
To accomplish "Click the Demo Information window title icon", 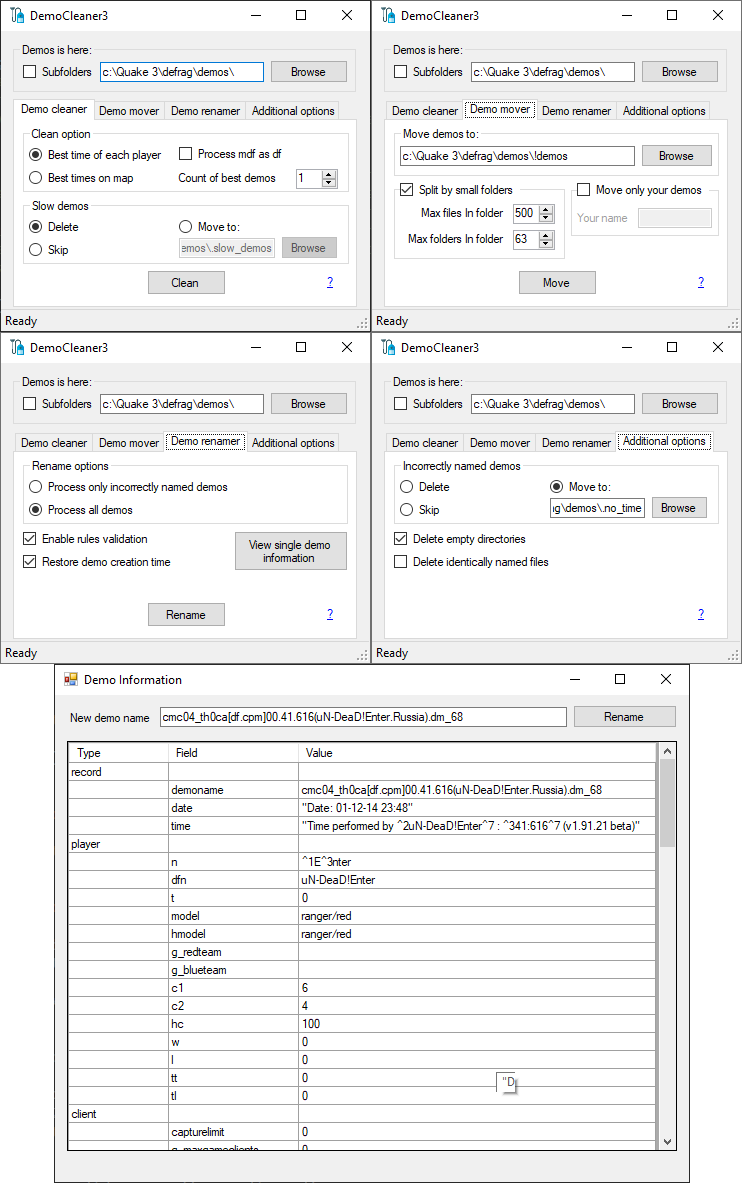I will pyautogui.click(x=71, y=679).
